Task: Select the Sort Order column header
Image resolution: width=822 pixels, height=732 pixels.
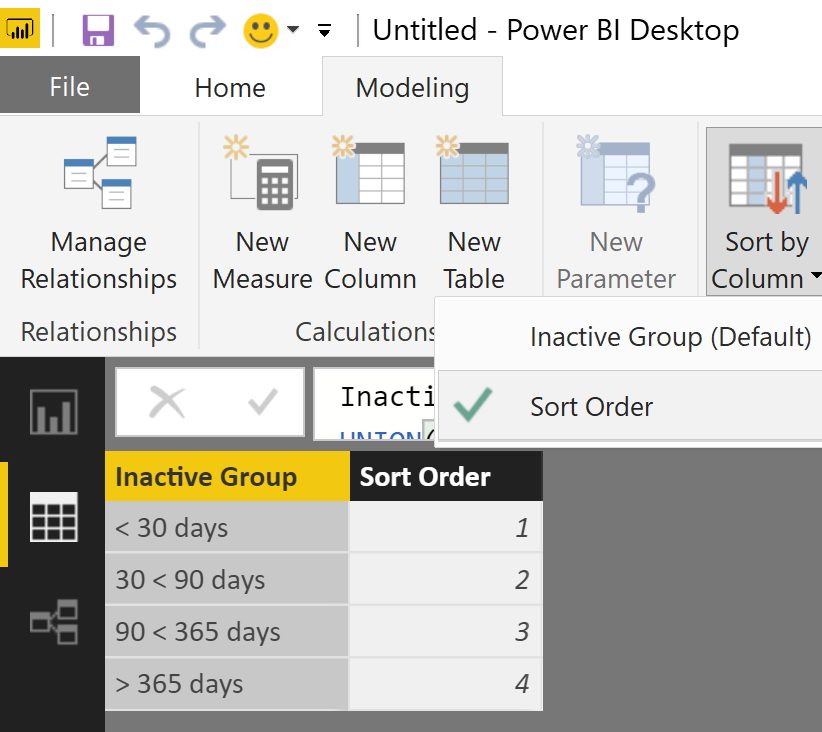Action: pyautogui.click(x=446, y=477)
